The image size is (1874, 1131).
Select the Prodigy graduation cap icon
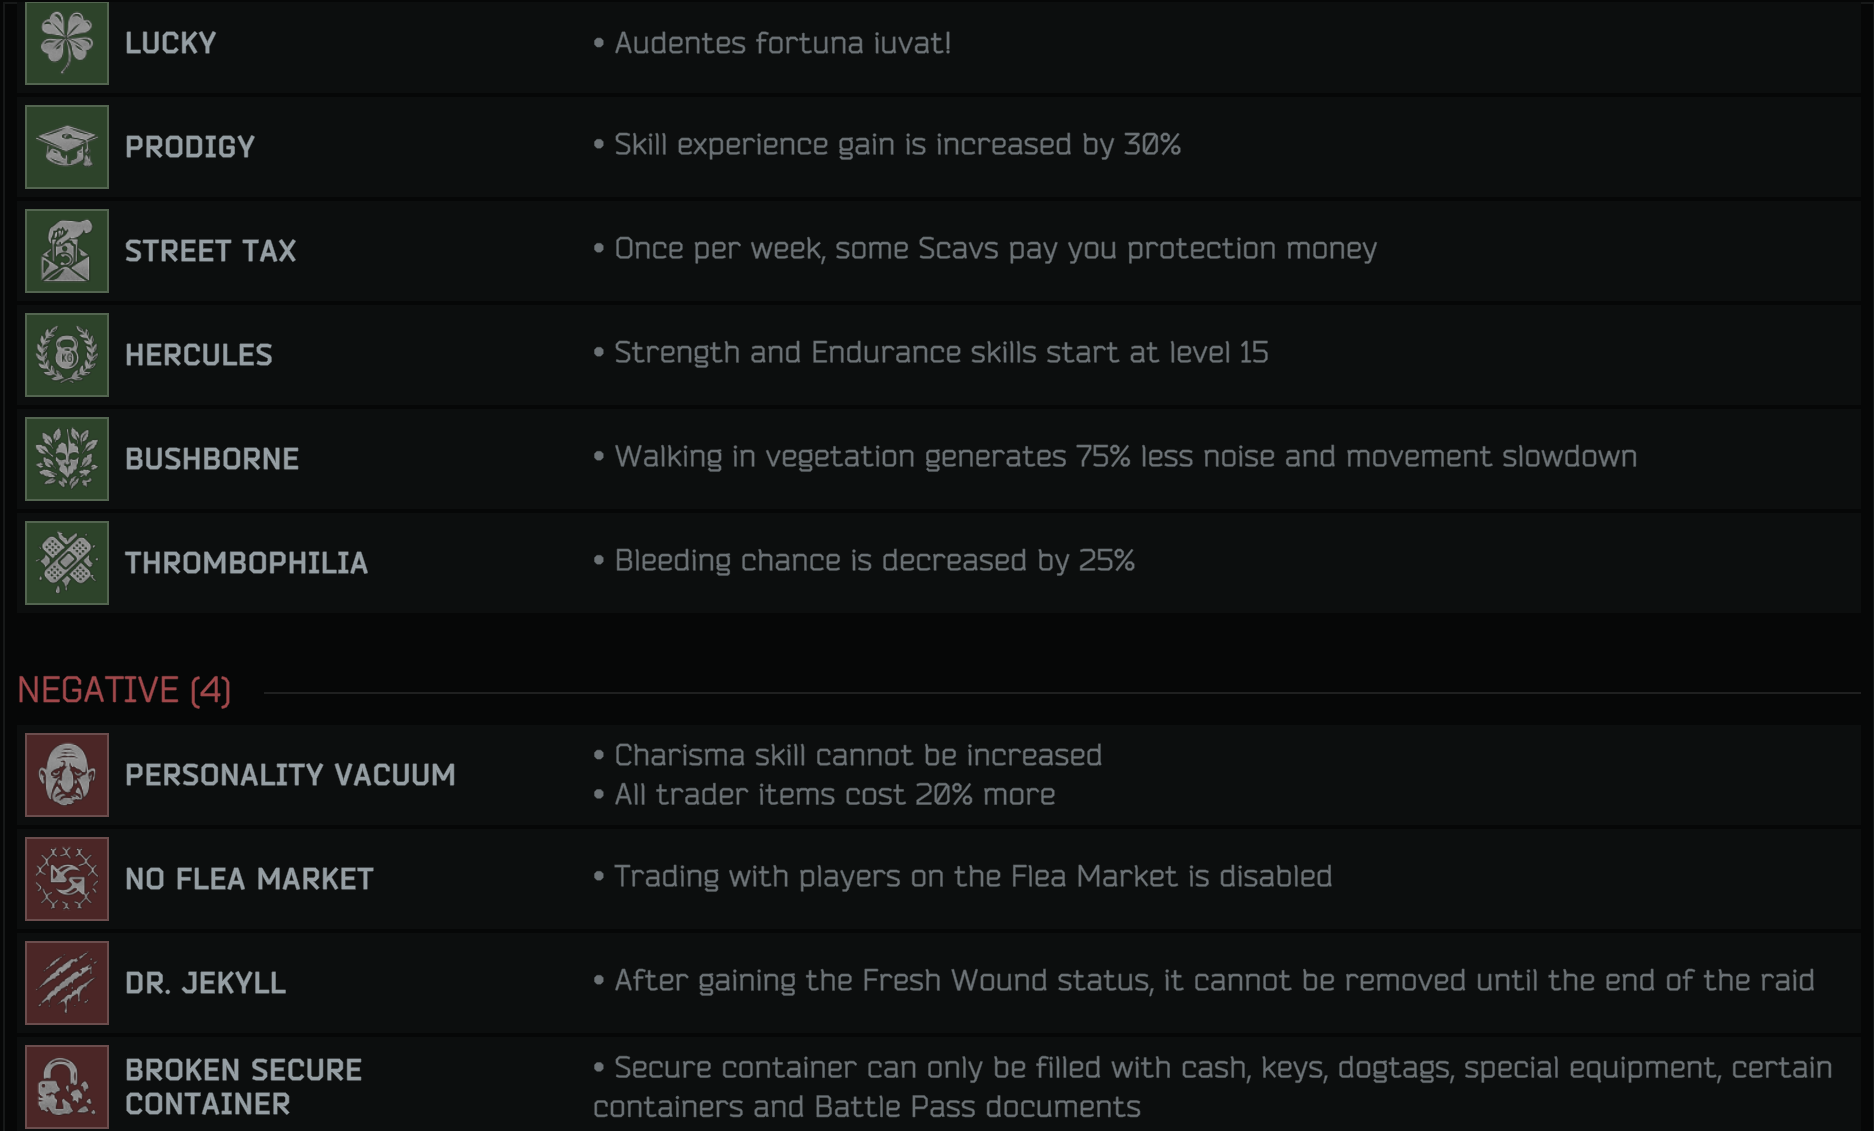67,147
